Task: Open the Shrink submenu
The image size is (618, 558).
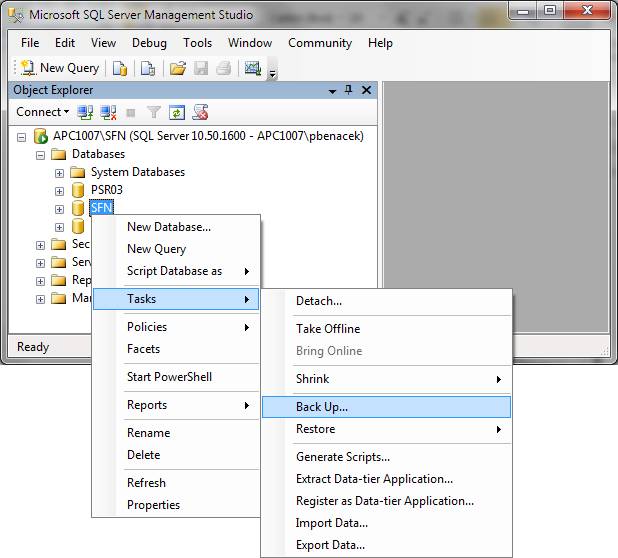Action: (386, 379)
